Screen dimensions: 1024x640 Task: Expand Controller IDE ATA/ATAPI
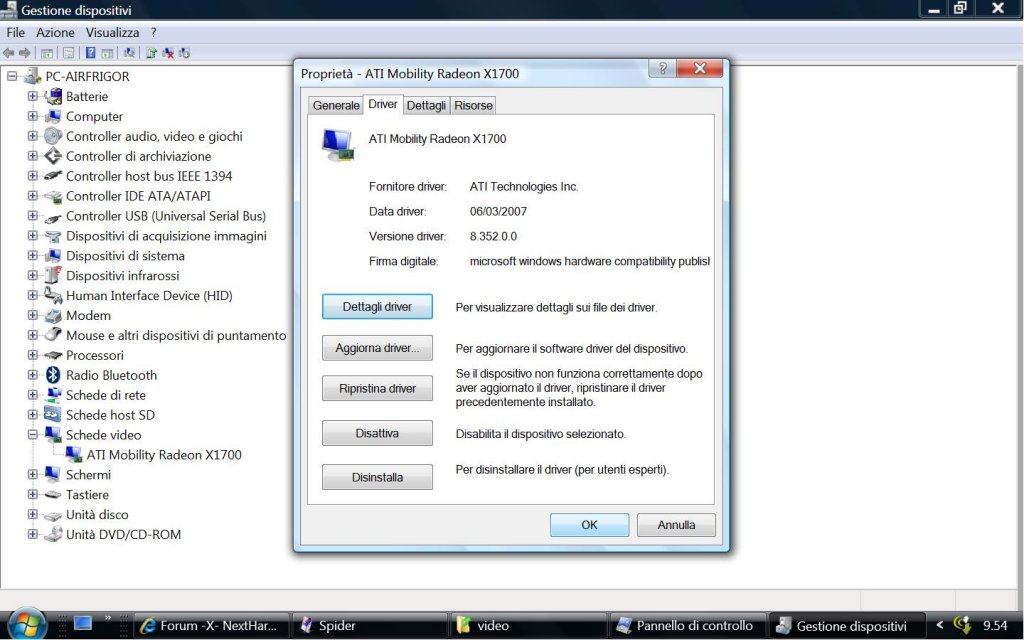click(x=32, y=196)
